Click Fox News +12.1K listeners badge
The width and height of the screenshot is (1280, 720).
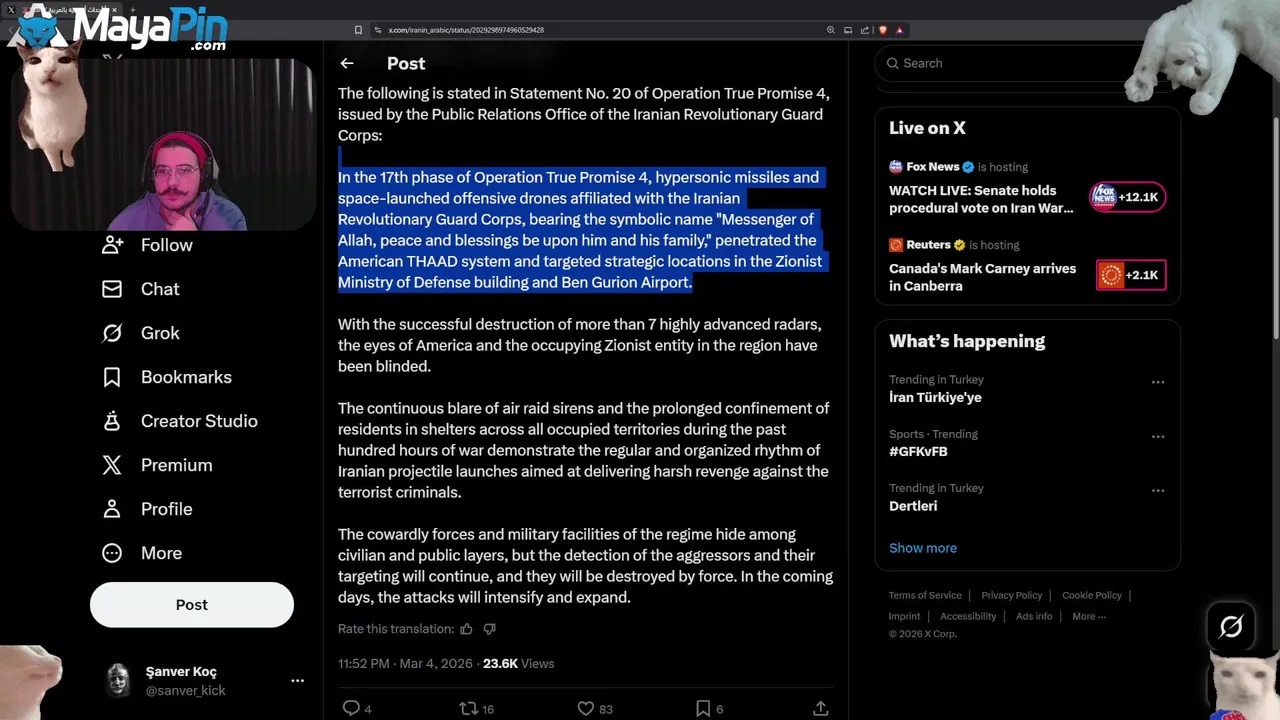click(1127, 197)
